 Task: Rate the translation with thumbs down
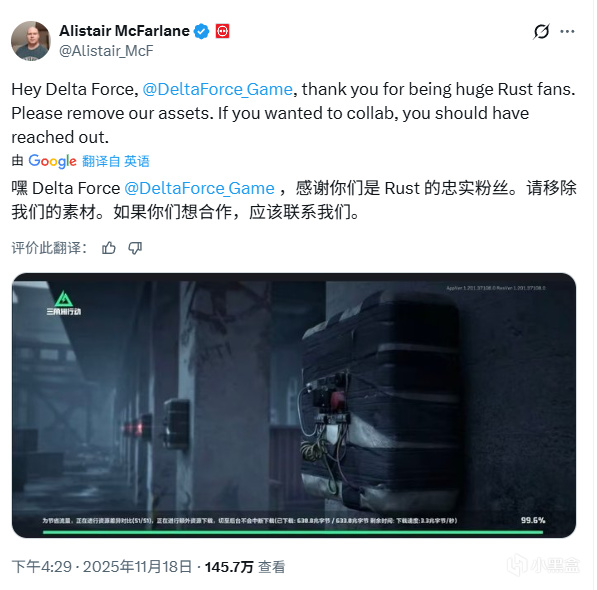coord(135,248)
